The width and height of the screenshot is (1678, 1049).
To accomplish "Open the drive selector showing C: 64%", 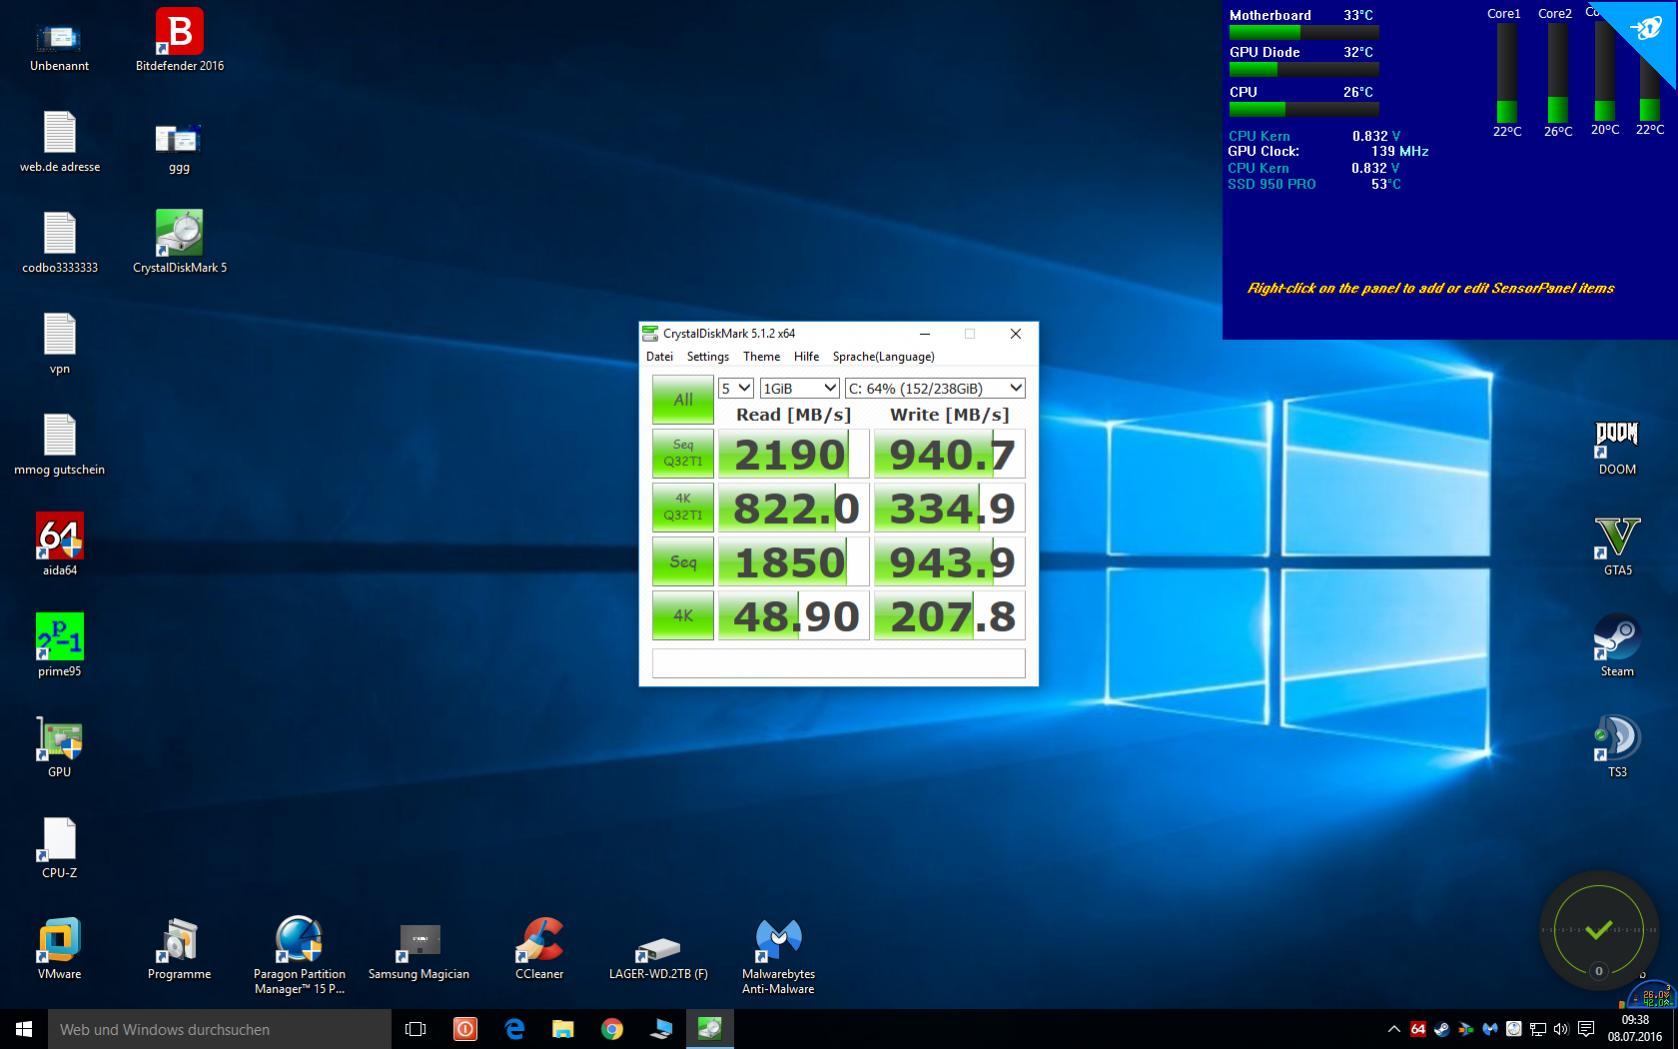I will click(x=935, y=388).
